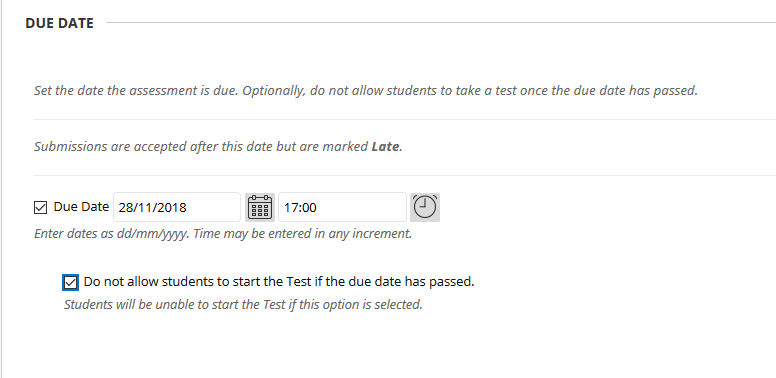The image size is (776, 378).
Task: Choose due time via alarm clock icon
Action: pos(425,207)
